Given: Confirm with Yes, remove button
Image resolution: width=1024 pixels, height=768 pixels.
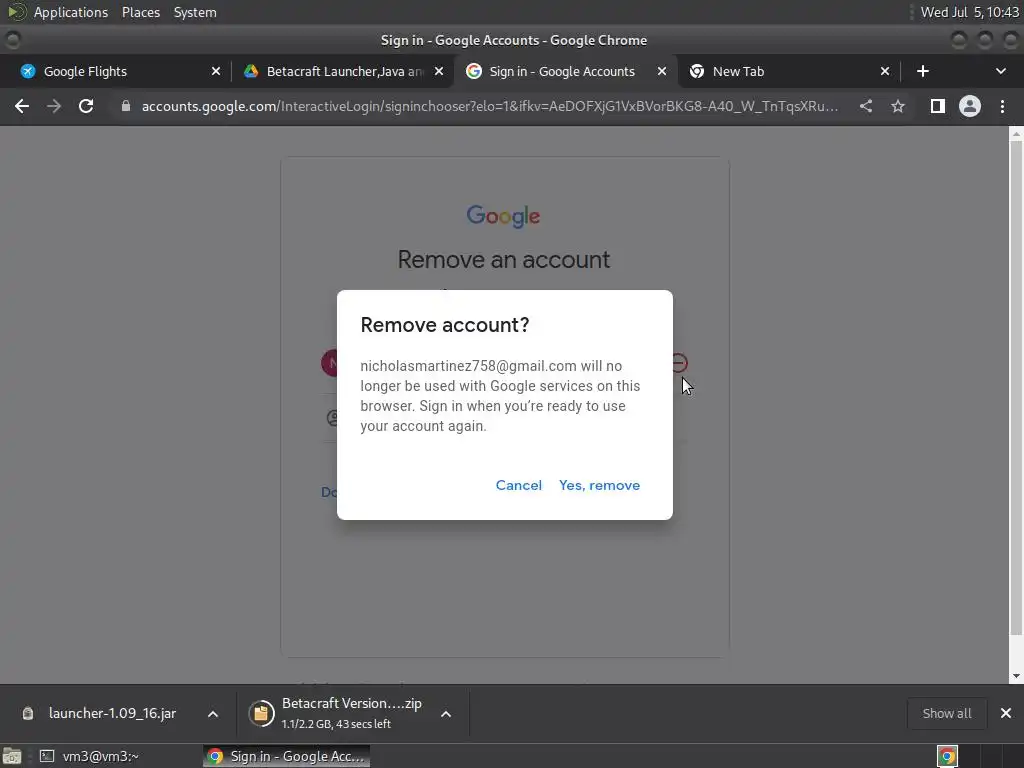Looking at the screenshot, I should tap(599, 485).
